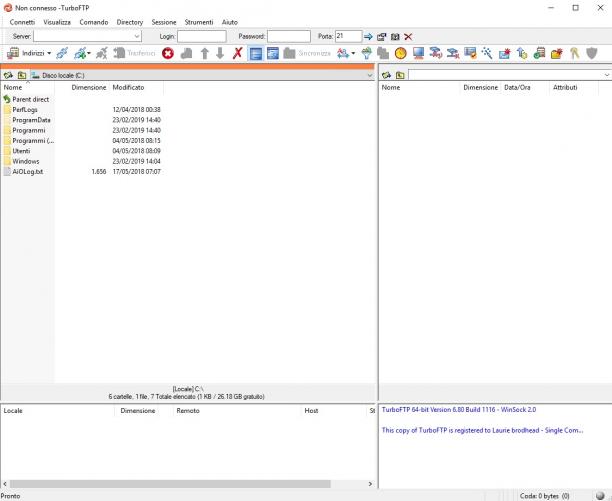
Task: Click the monitor icon in toolbar
Action: pos(418,53)
